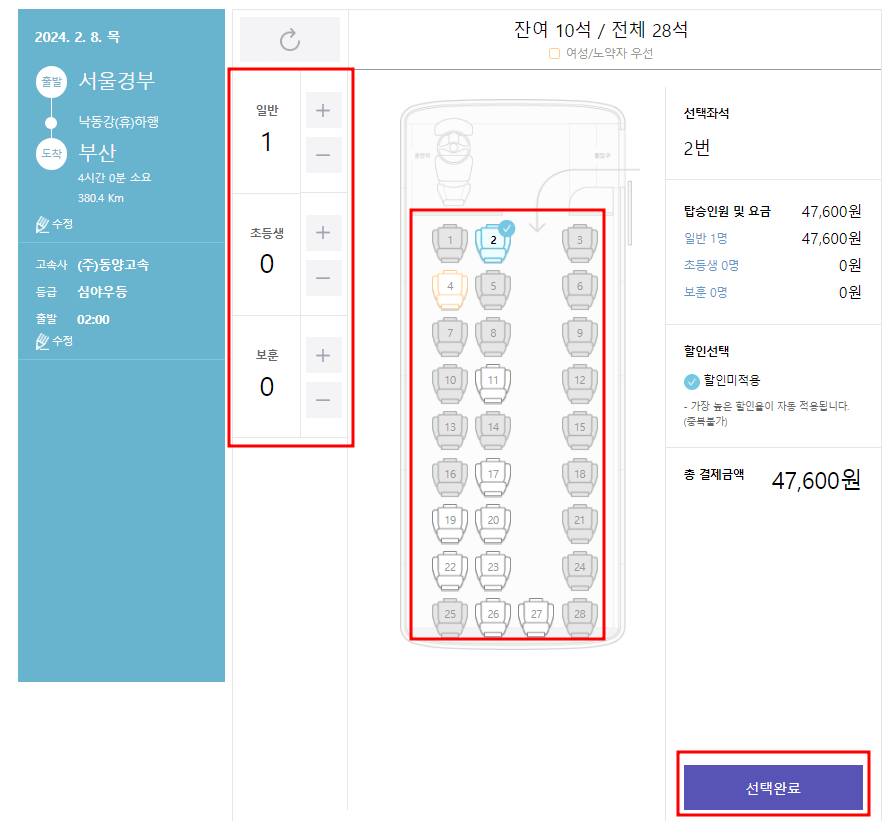The width and height of the screenshot is (889, 821).
Task: Click the pencil icon beside route 수정
Action: [42, 224]
